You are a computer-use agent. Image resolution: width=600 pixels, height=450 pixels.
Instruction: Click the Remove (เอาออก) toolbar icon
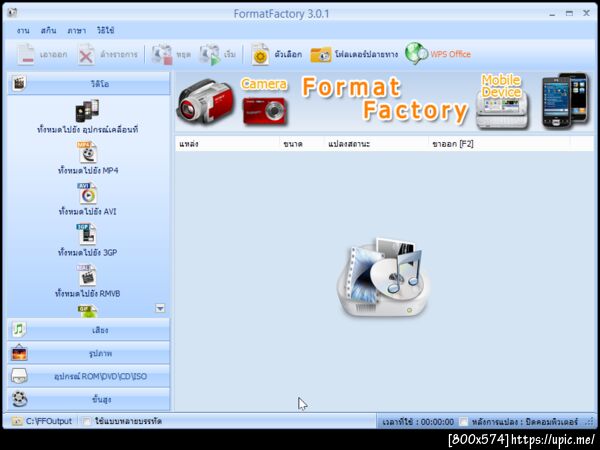click(26, 54)
